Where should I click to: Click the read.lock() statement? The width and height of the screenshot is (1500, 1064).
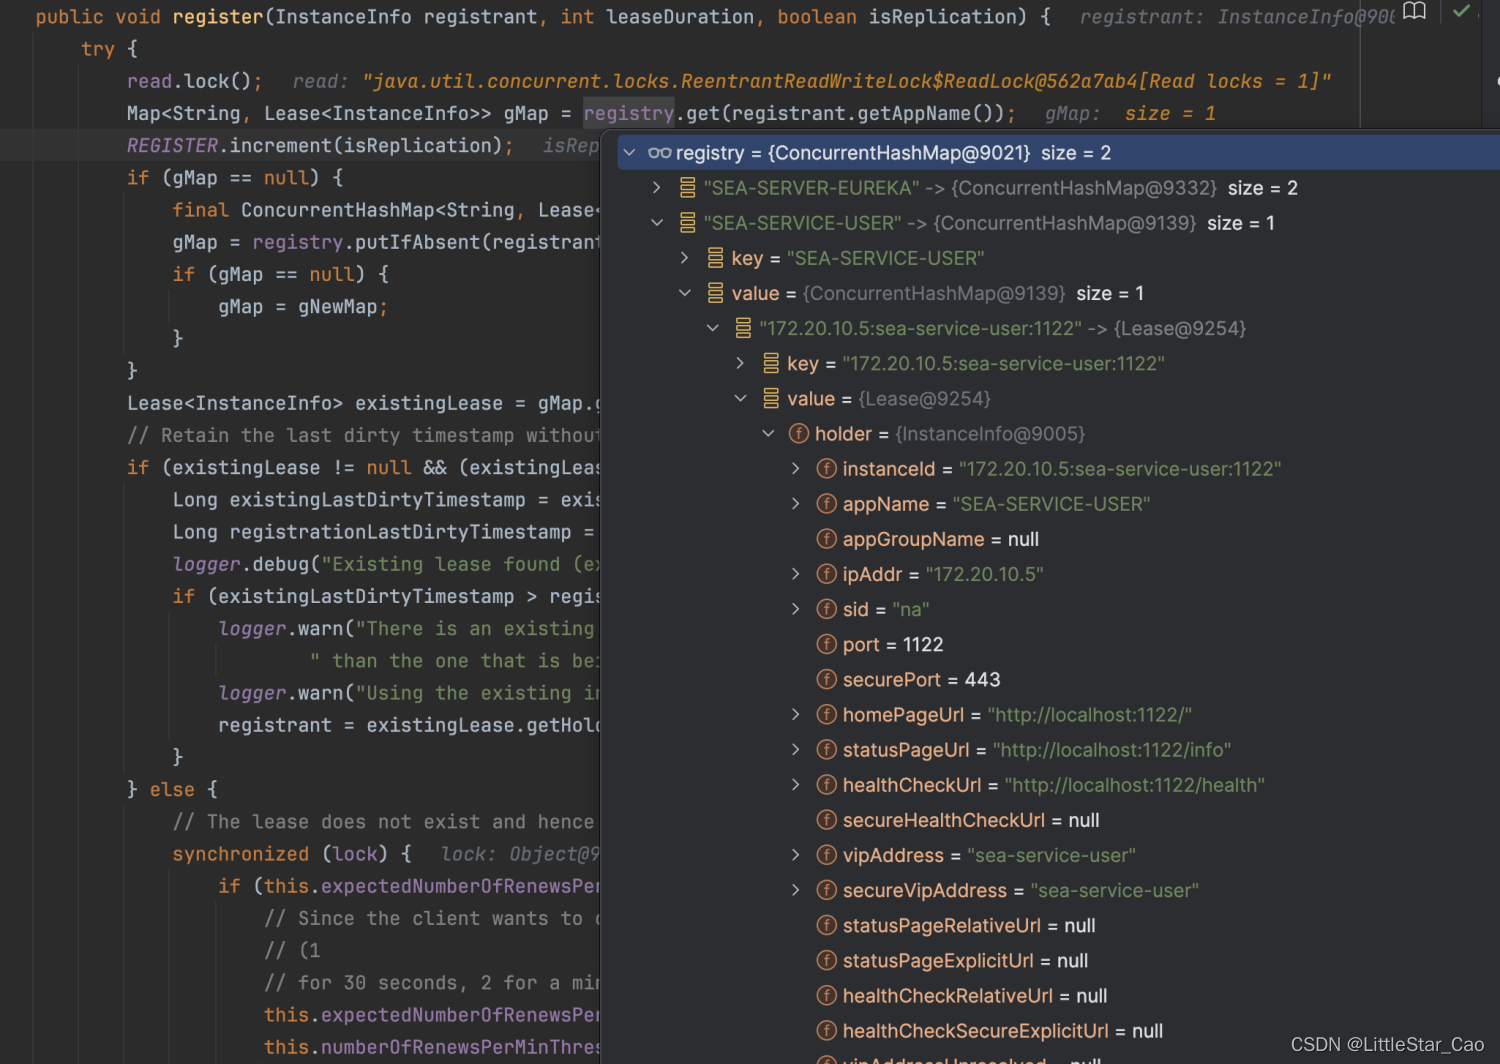pyautogui.click(x=195, y=81)
